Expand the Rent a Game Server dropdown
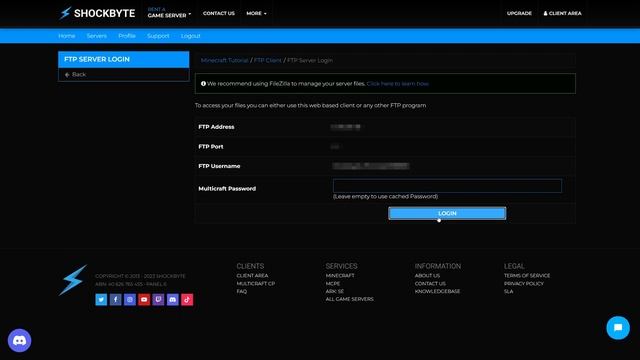Image resolution: width=640 pixels, height=360 pixels. tap(169, 13)
